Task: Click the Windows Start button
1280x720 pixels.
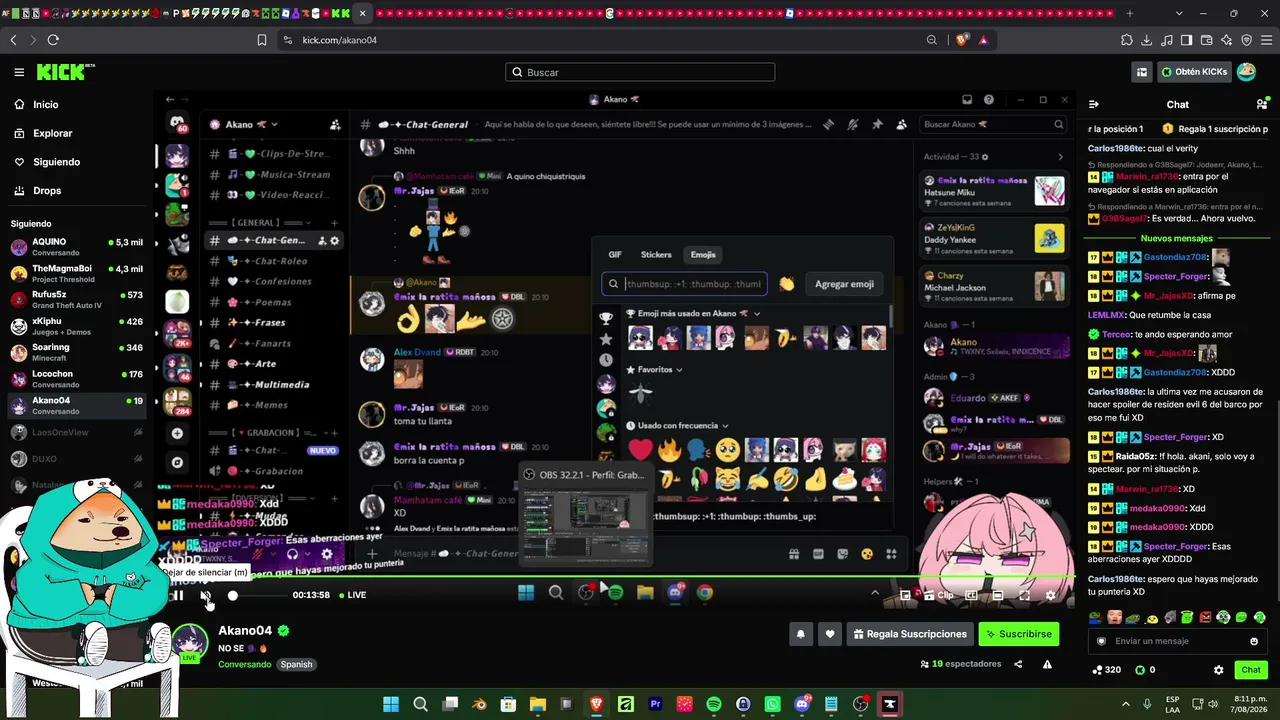Action: pos(391,704)
